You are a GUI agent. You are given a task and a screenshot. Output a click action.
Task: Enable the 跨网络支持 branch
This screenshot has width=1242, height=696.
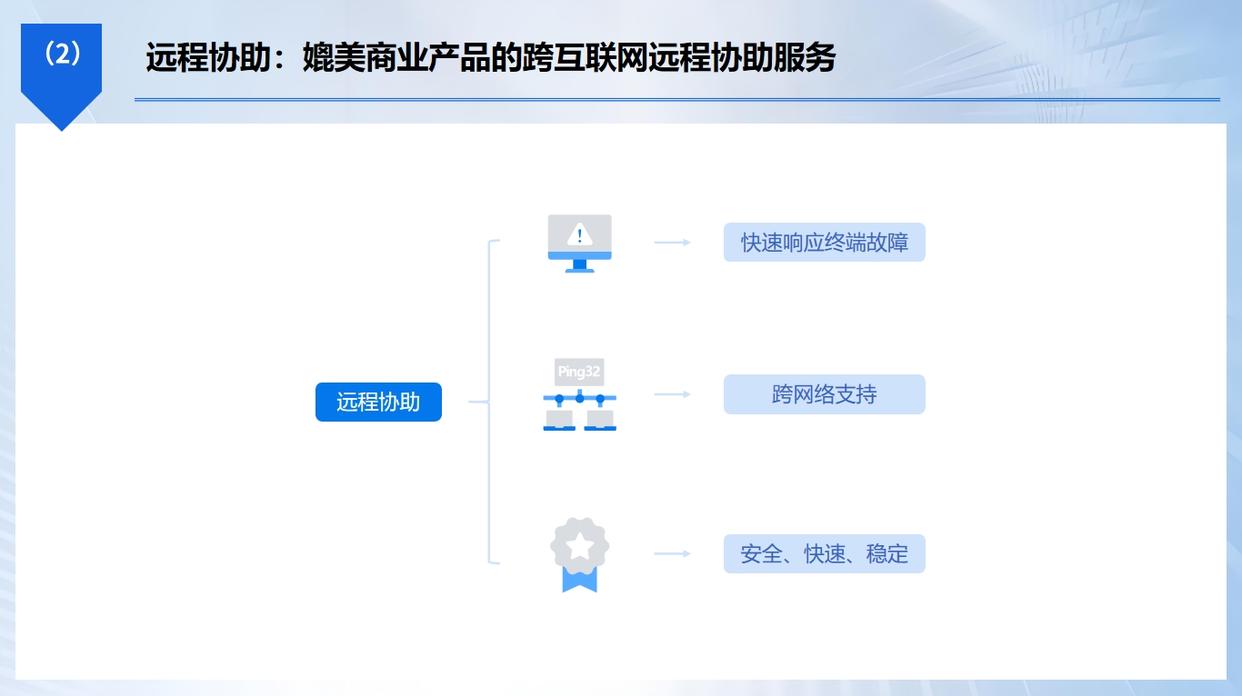click(824, 393)
